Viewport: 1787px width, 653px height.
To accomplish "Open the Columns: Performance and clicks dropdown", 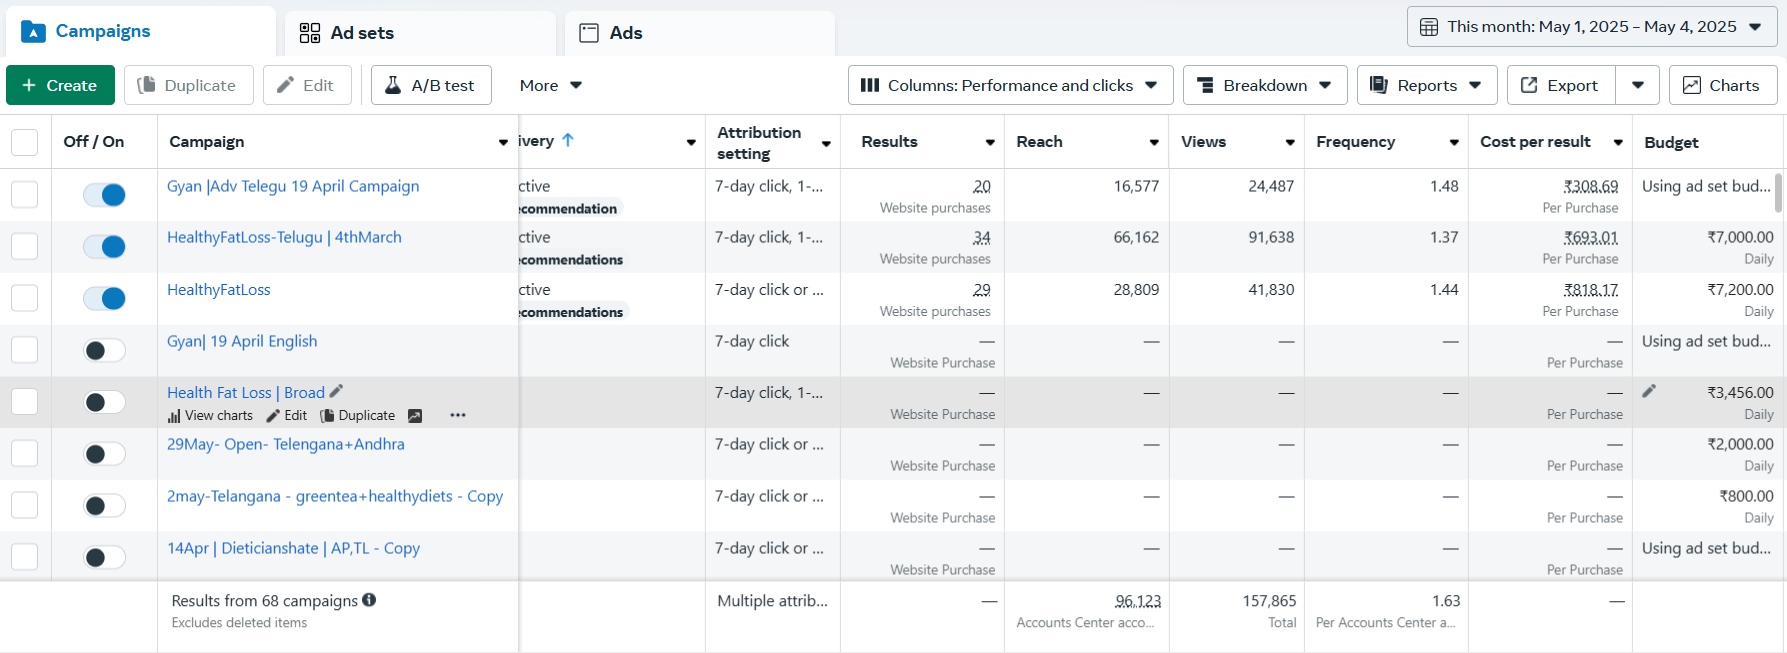I will coord(1009,86).
